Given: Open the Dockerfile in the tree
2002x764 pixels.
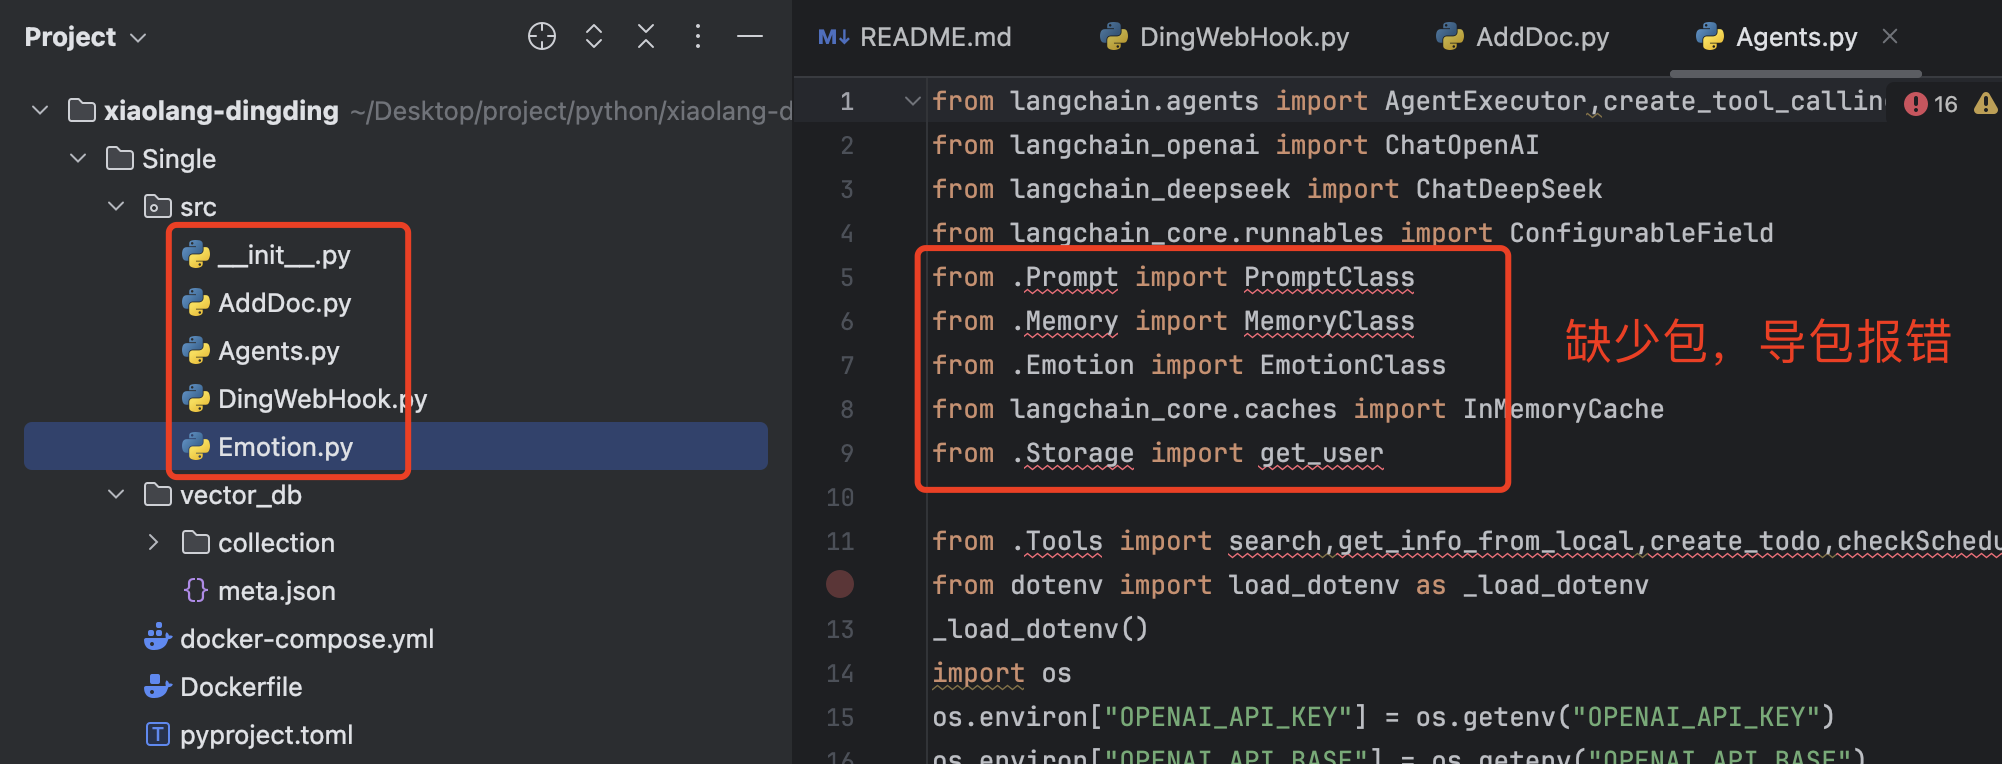Looking at the screenshot, I should (240, 687).
